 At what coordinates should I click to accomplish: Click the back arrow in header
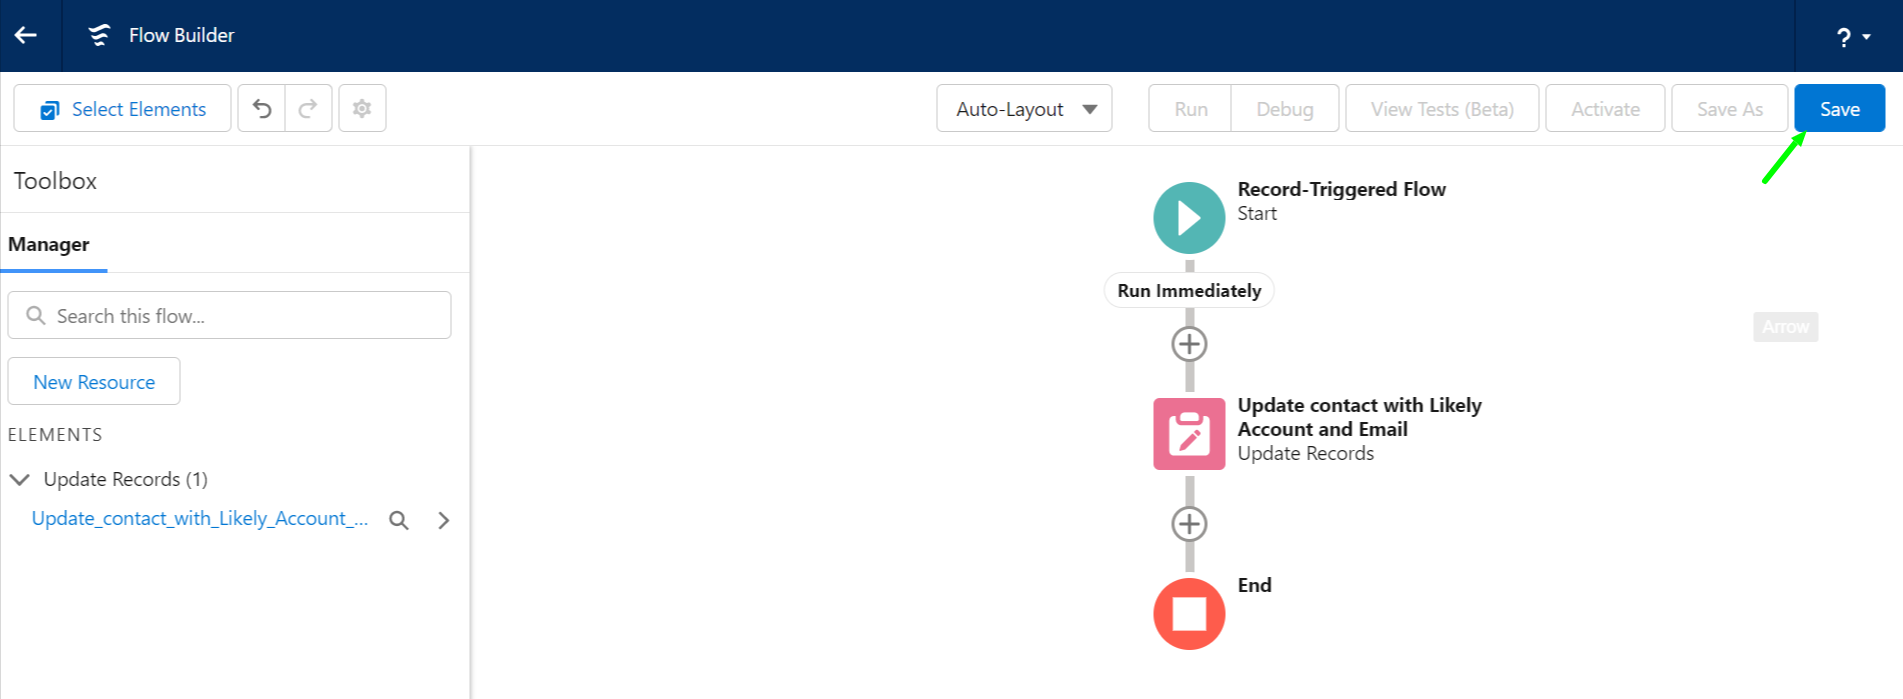click(26, 35)
